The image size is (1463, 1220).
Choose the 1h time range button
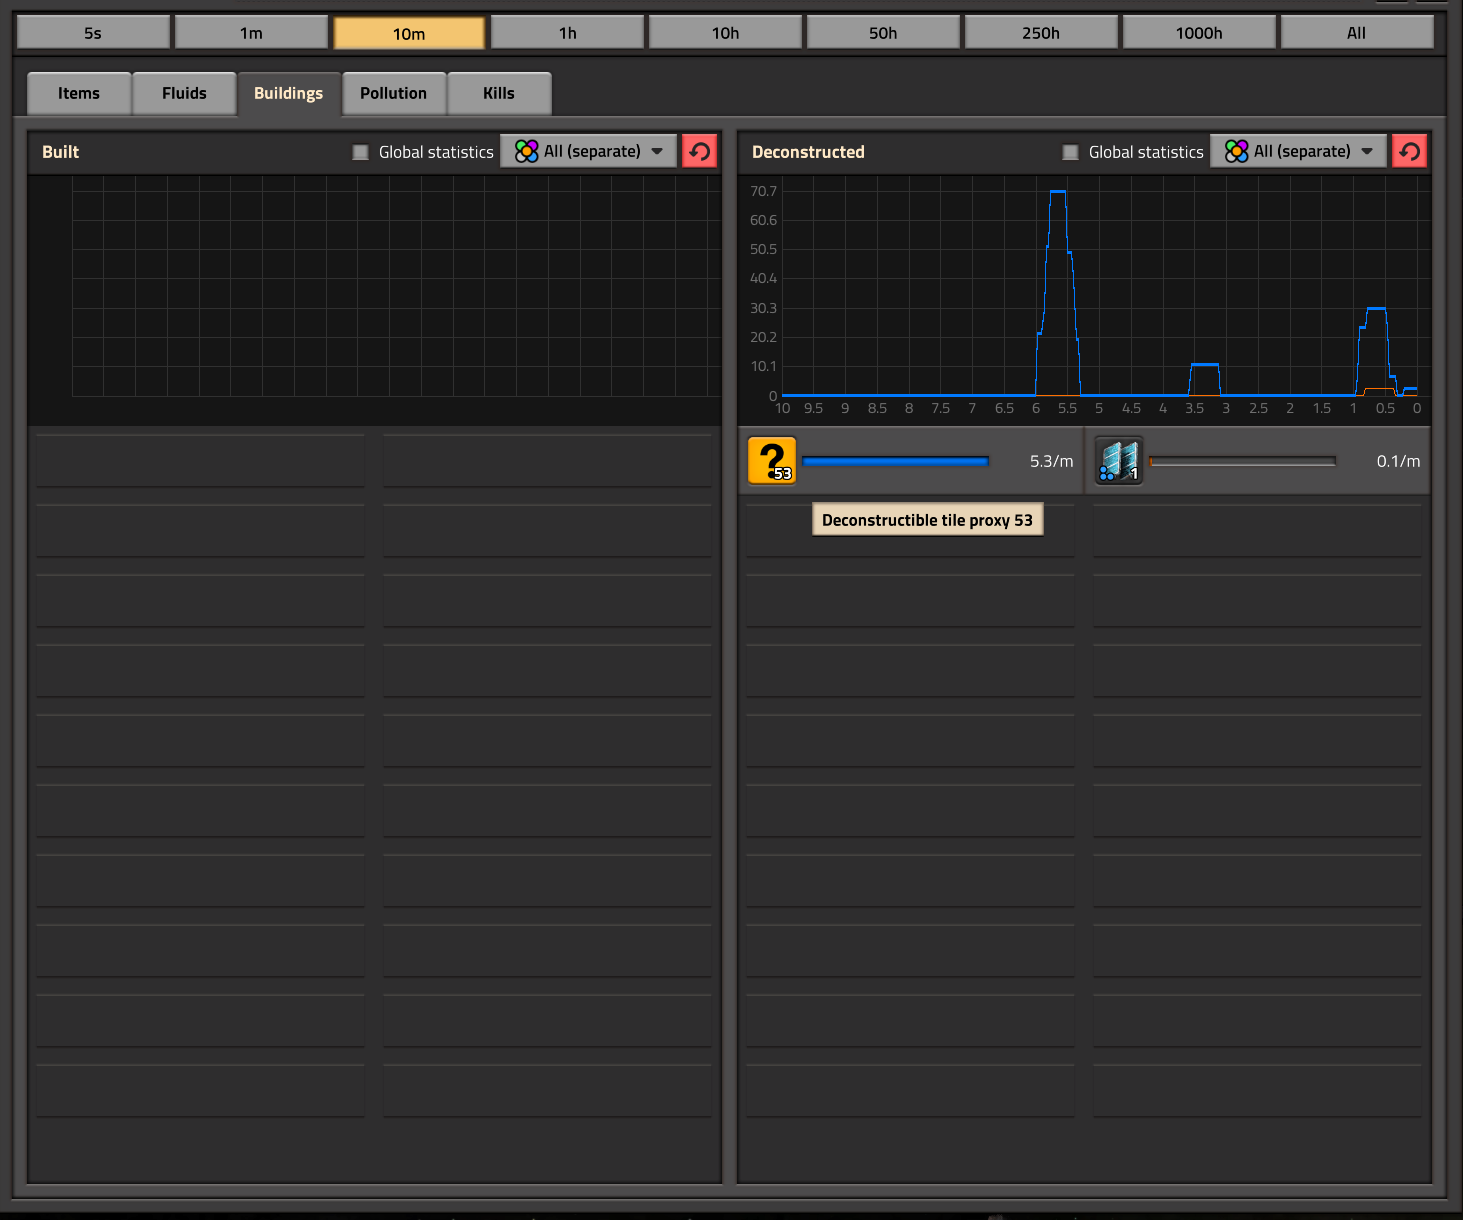567,33
